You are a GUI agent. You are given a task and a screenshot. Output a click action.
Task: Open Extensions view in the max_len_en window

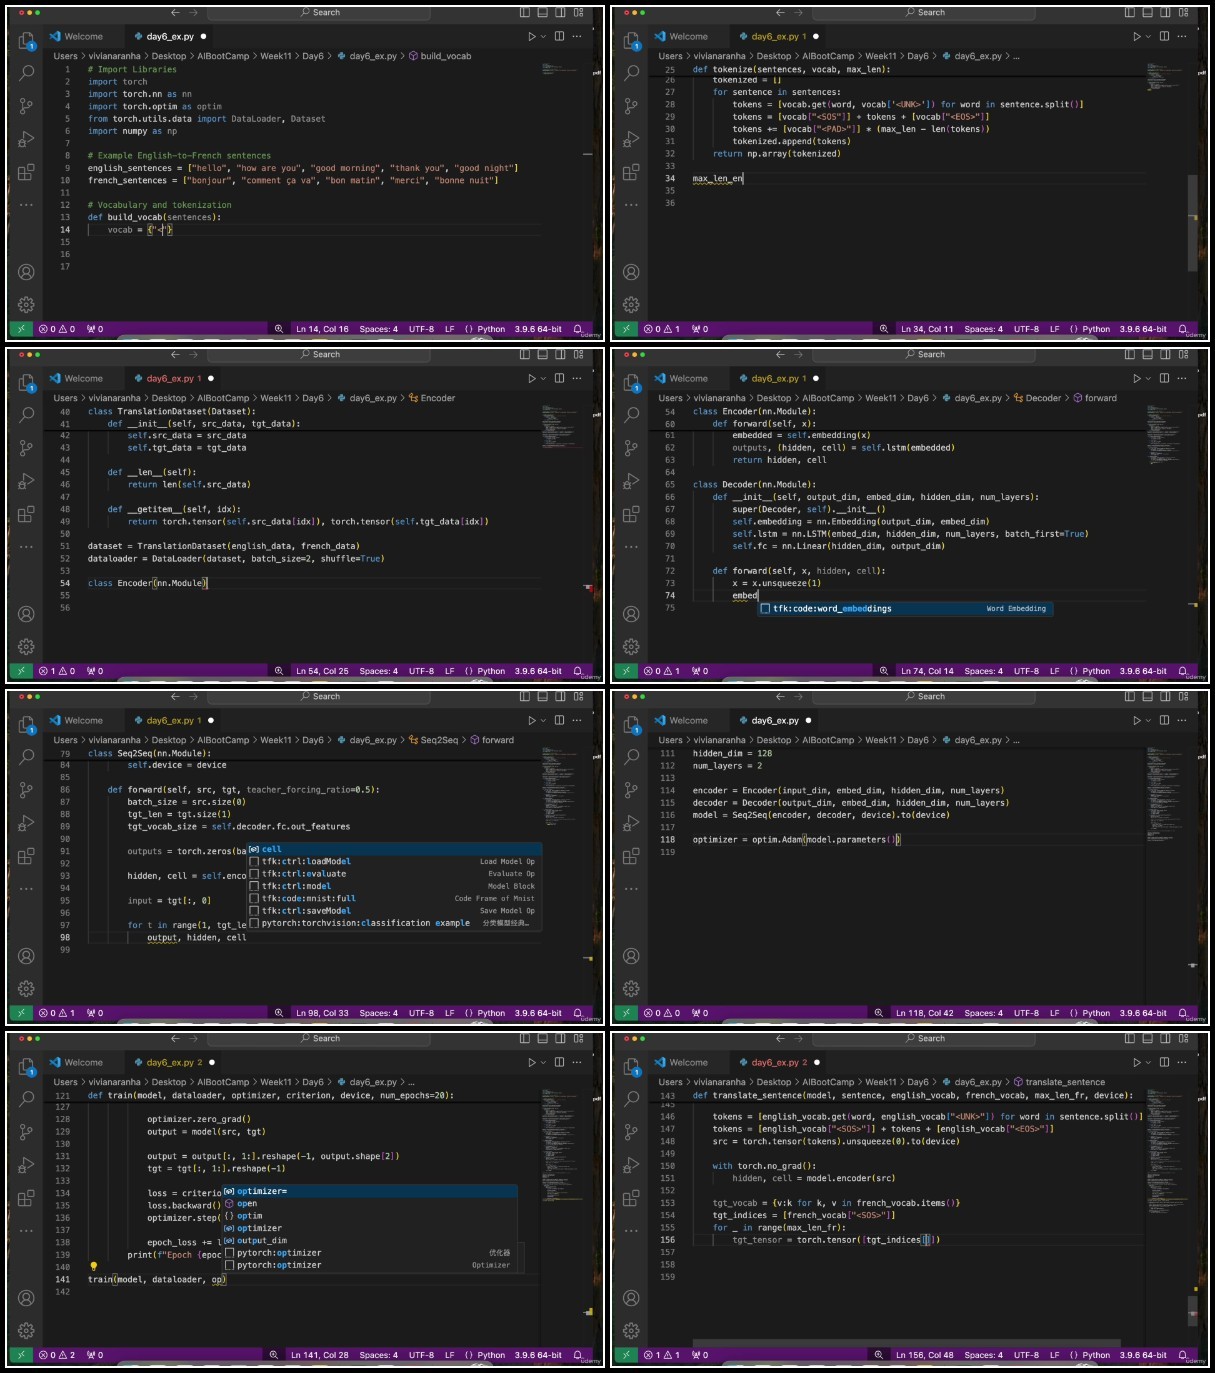(631, 172)
